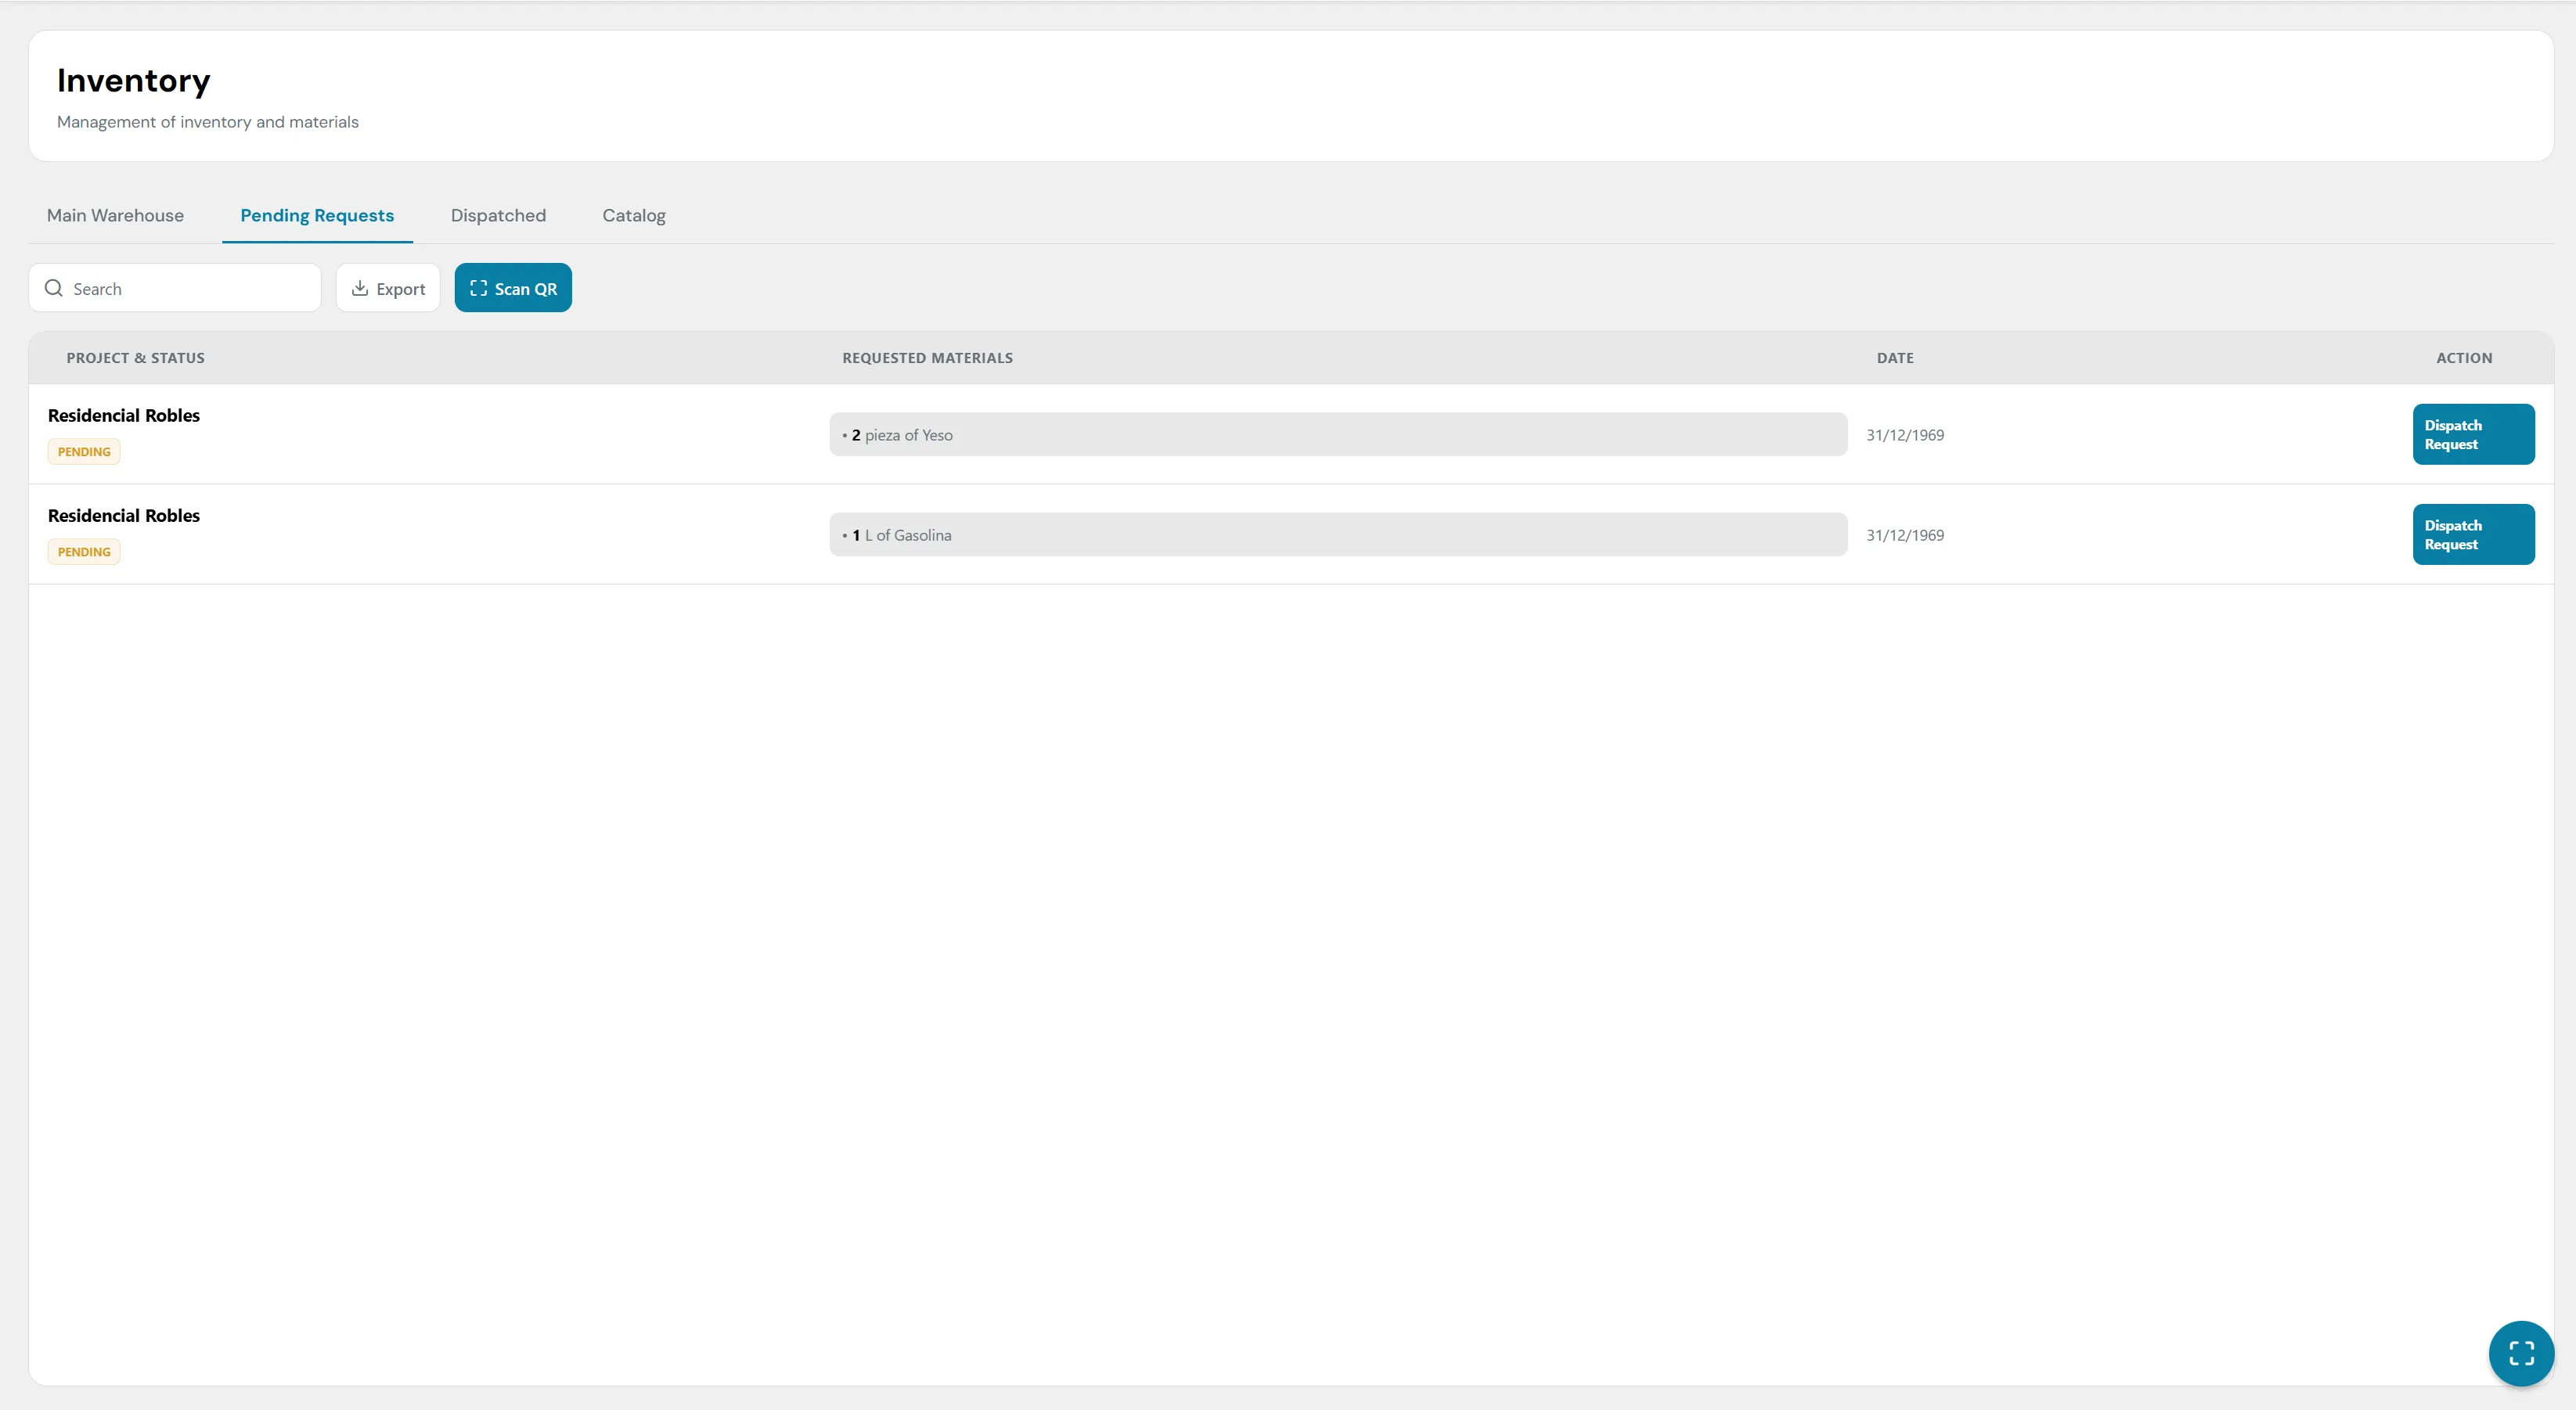2576x1410 pixels.
Task: Dispatch Request for the Yeso row
Action: tap(2473, 434)
